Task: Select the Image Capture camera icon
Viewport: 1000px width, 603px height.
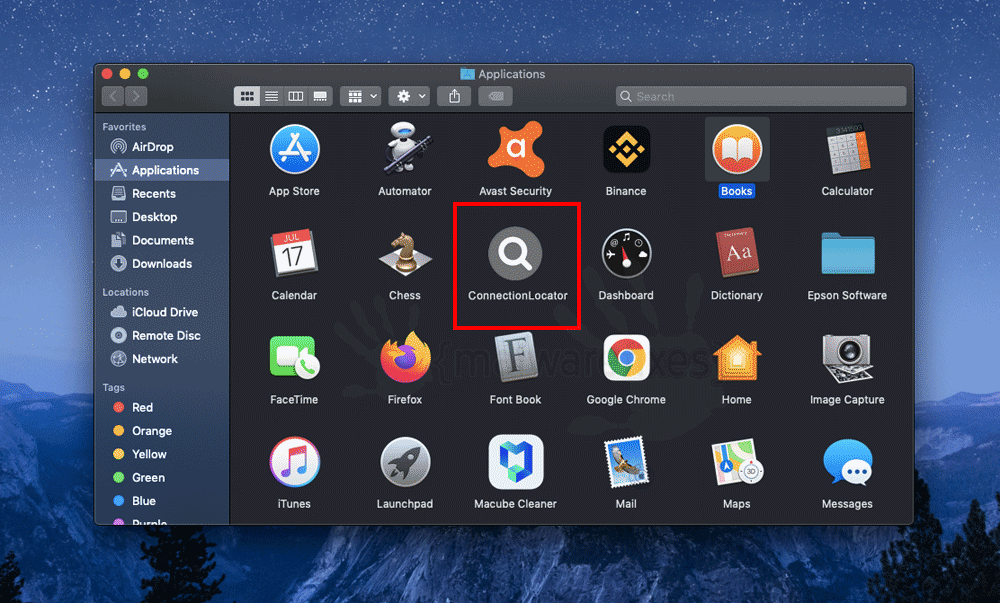Action: tap(848, 358)
